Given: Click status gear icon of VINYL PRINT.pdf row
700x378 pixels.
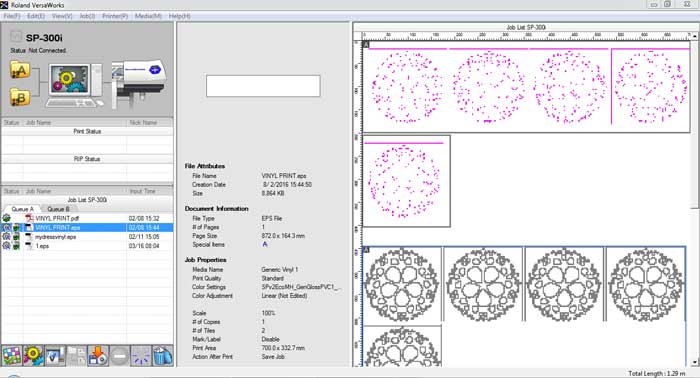Looking at the screenshot, I should (7, 218).
